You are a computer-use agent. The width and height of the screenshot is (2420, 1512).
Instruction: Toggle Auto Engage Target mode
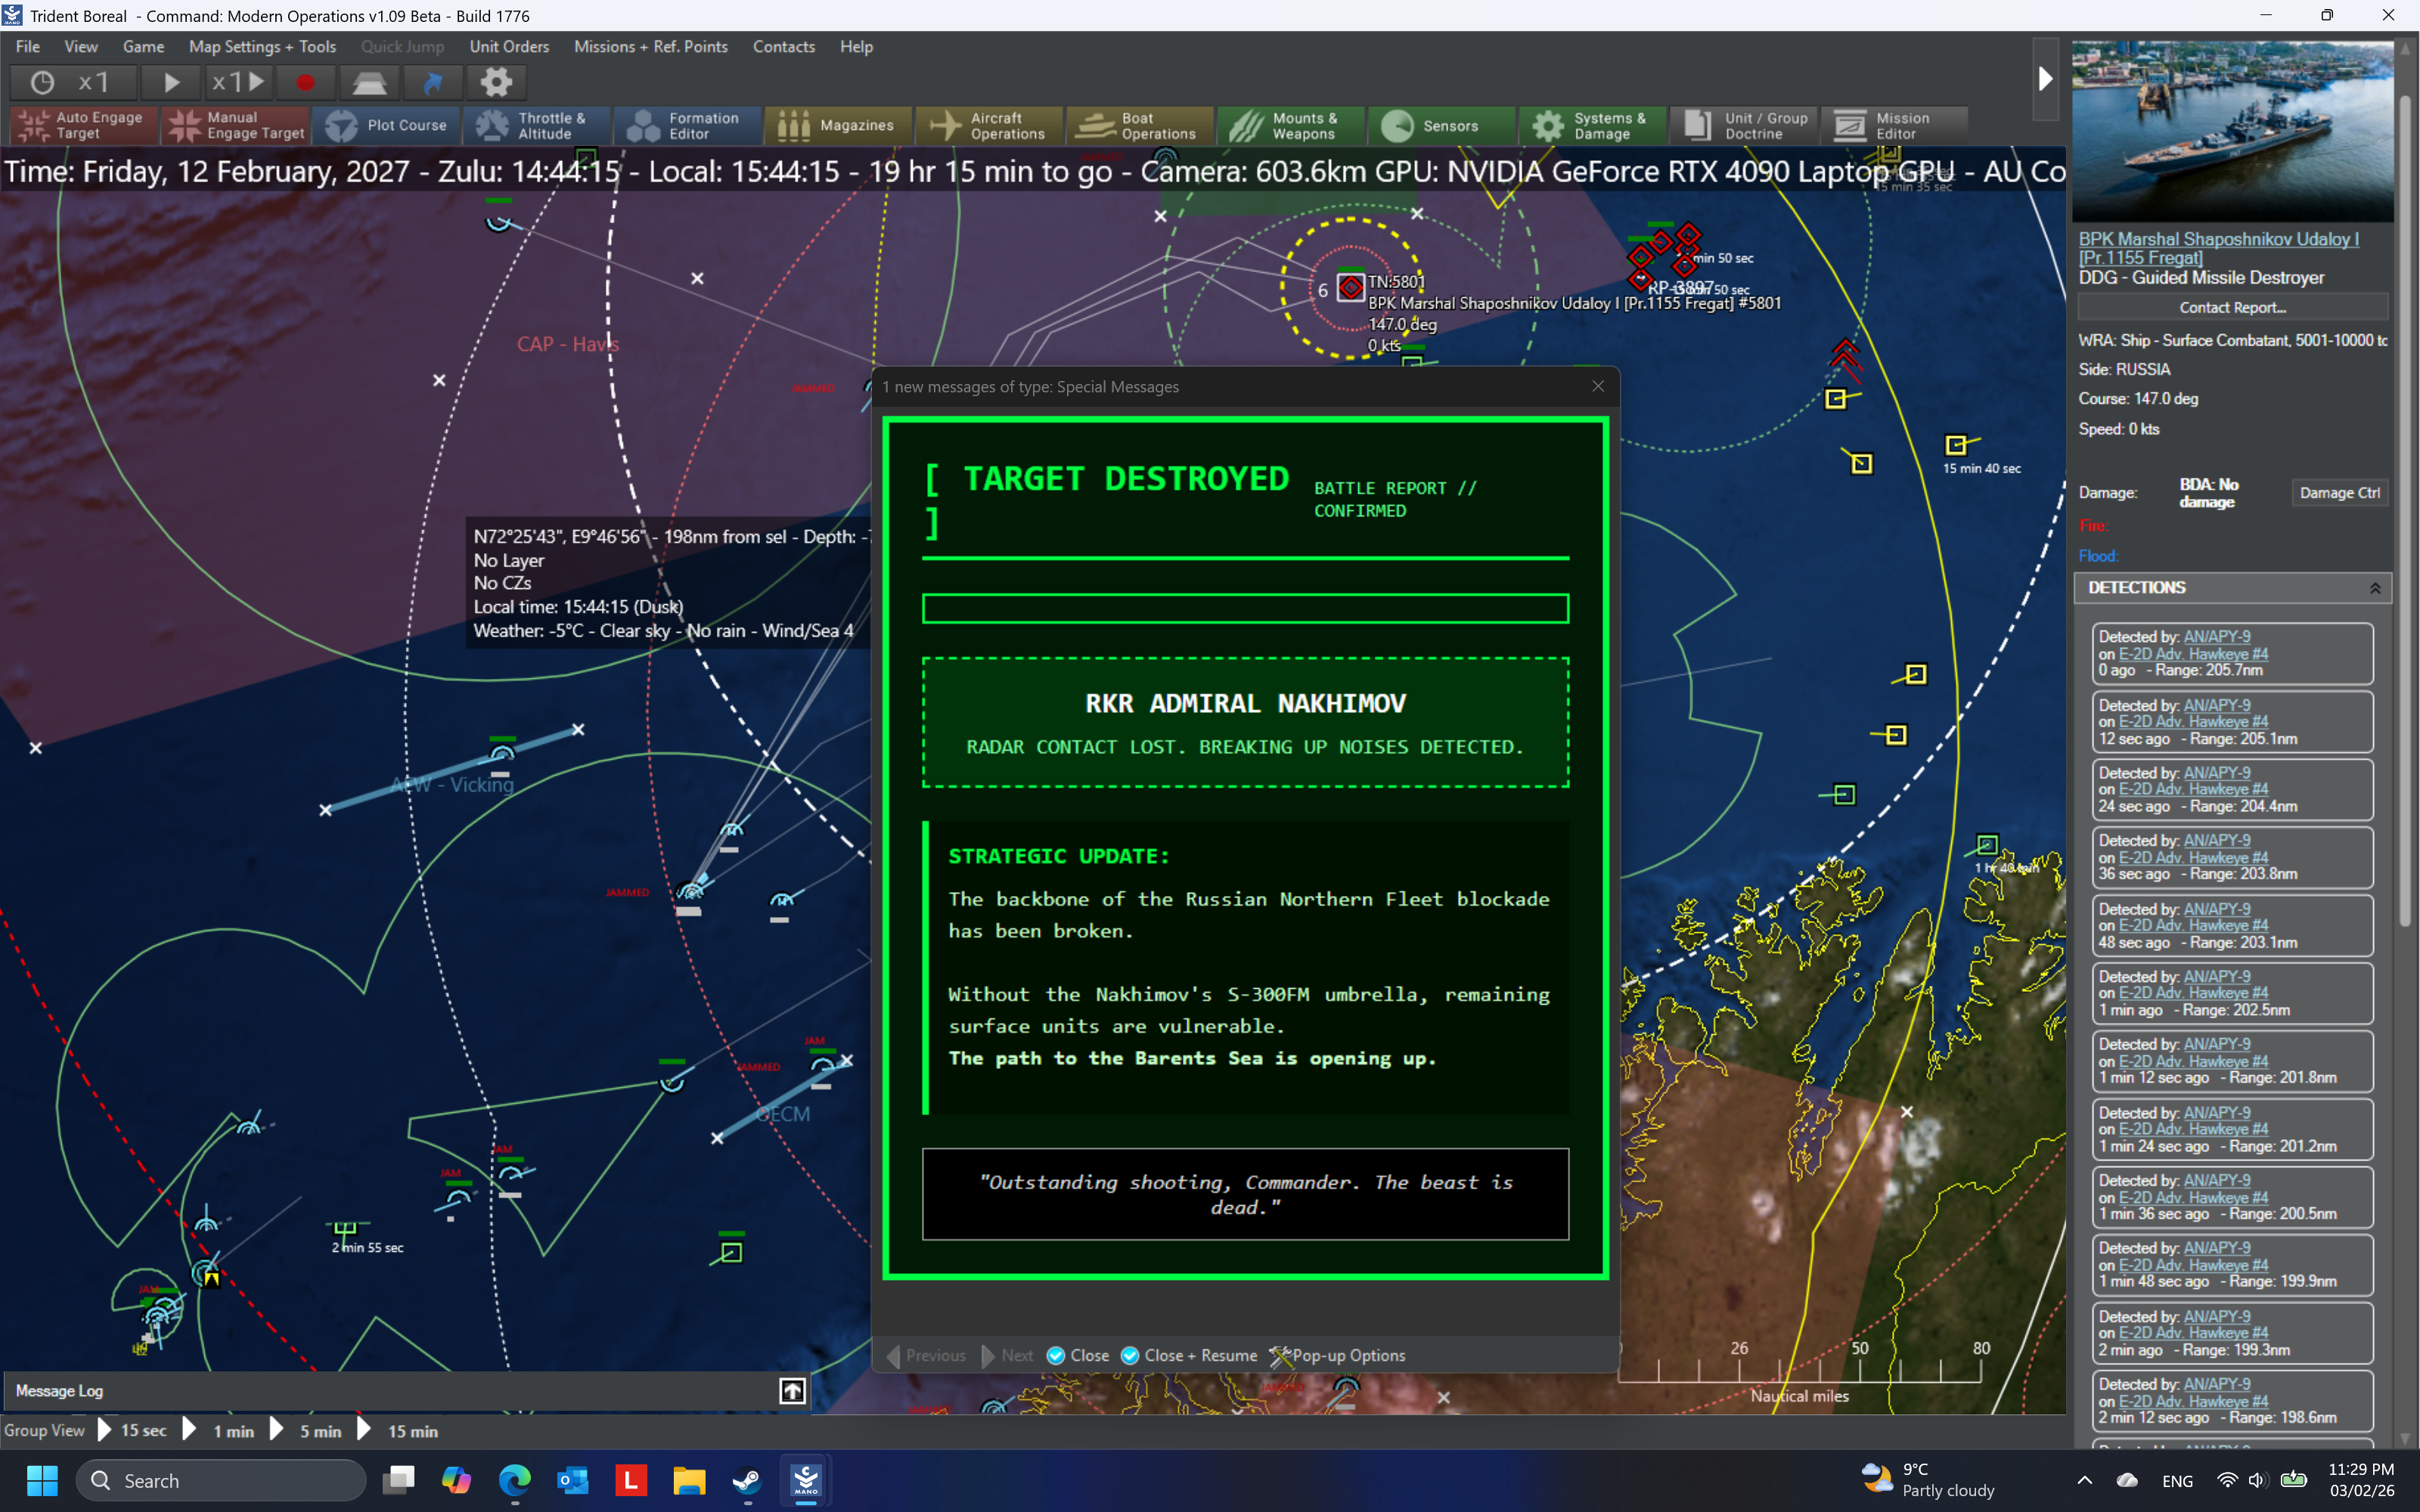pyautogui.click(x=82, y=125)
